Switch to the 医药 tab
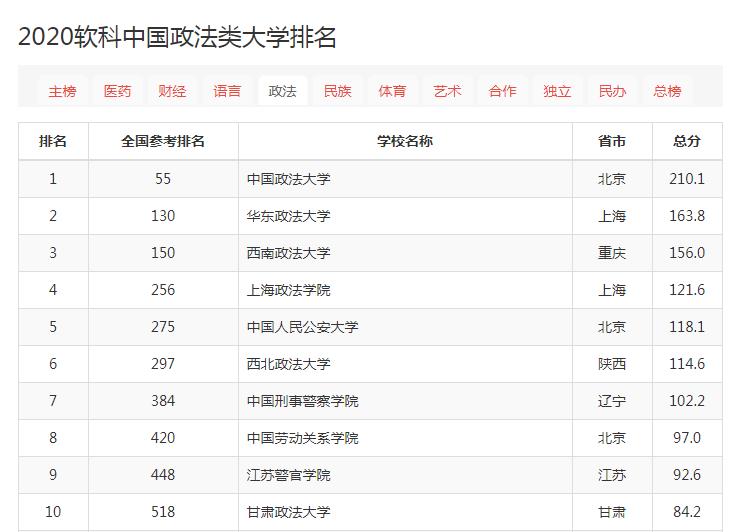The width and height of the screenshot is (737, 532). pyautogui.click(x=117, y=91)
